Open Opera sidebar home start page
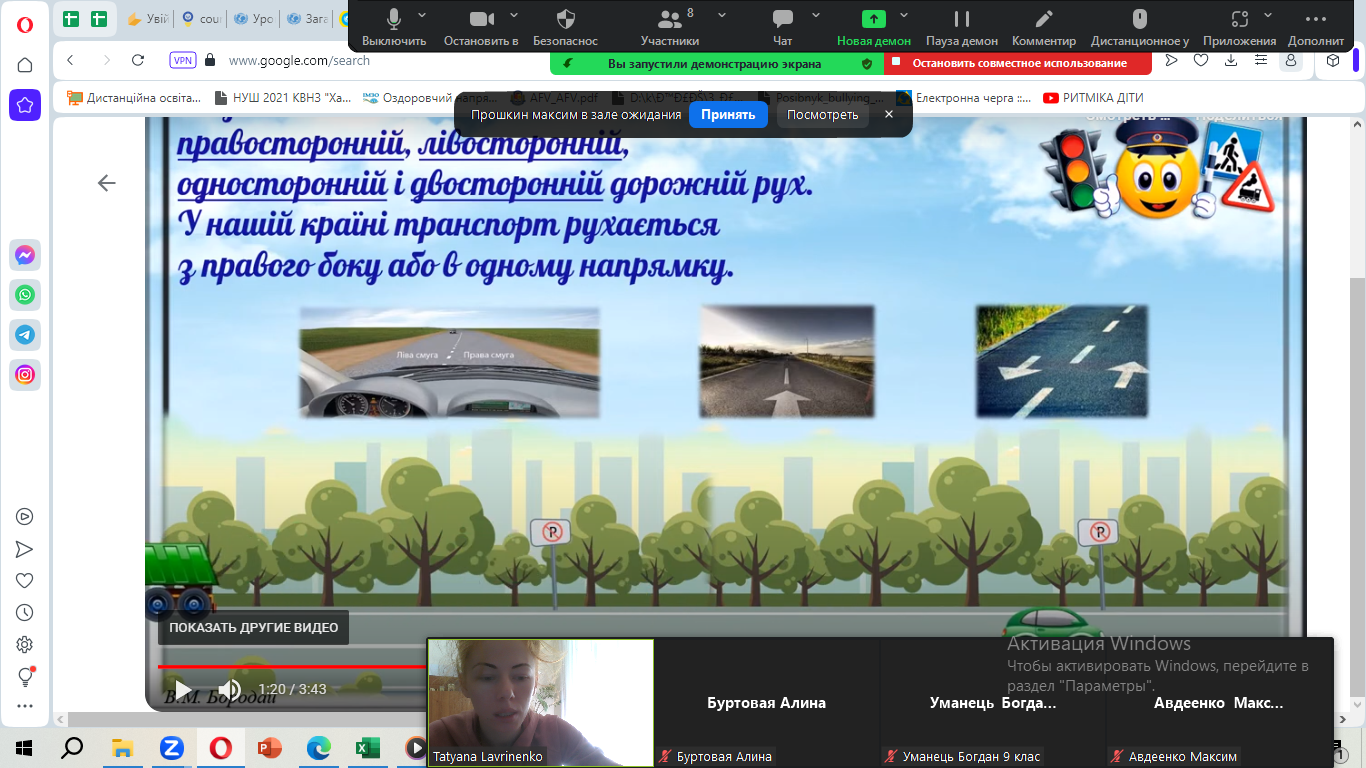Viewport: 1366px width, 768px height. pyautogui.click(x=25, y=65)
